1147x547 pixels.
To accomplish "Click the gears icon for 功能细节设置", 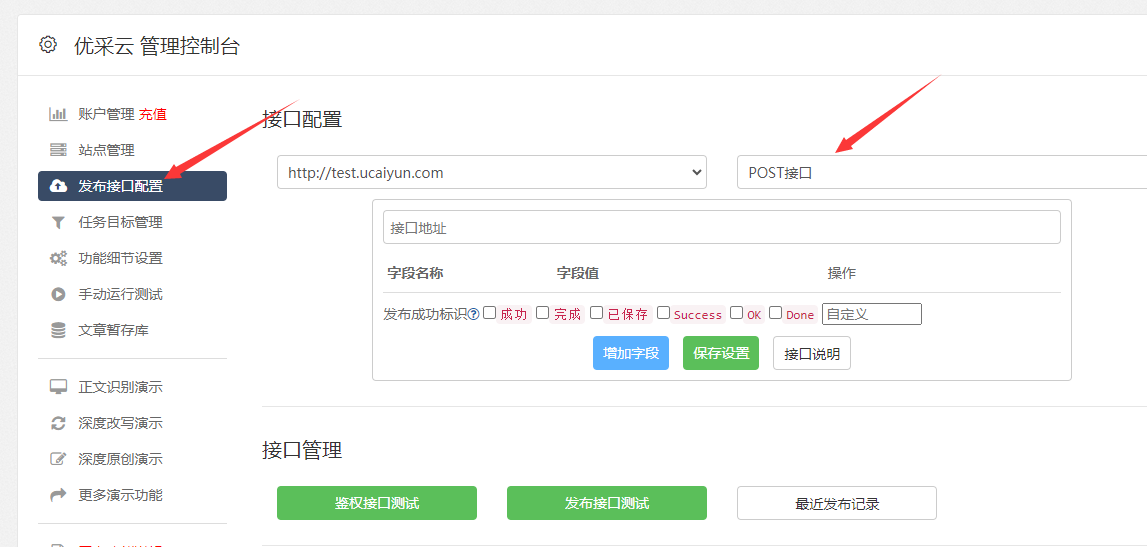I will (58, 258).
